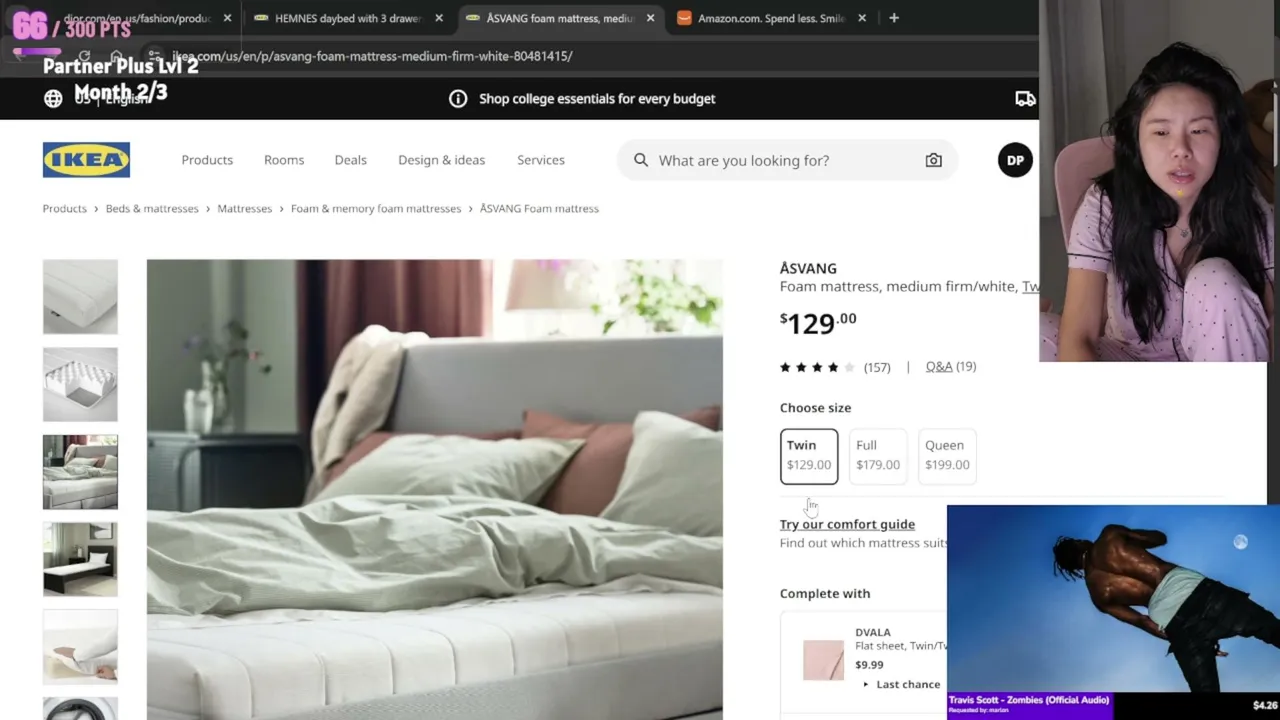Open the delivery truck icon
The image size is (1280, 720).
(x=1025, y=98)
